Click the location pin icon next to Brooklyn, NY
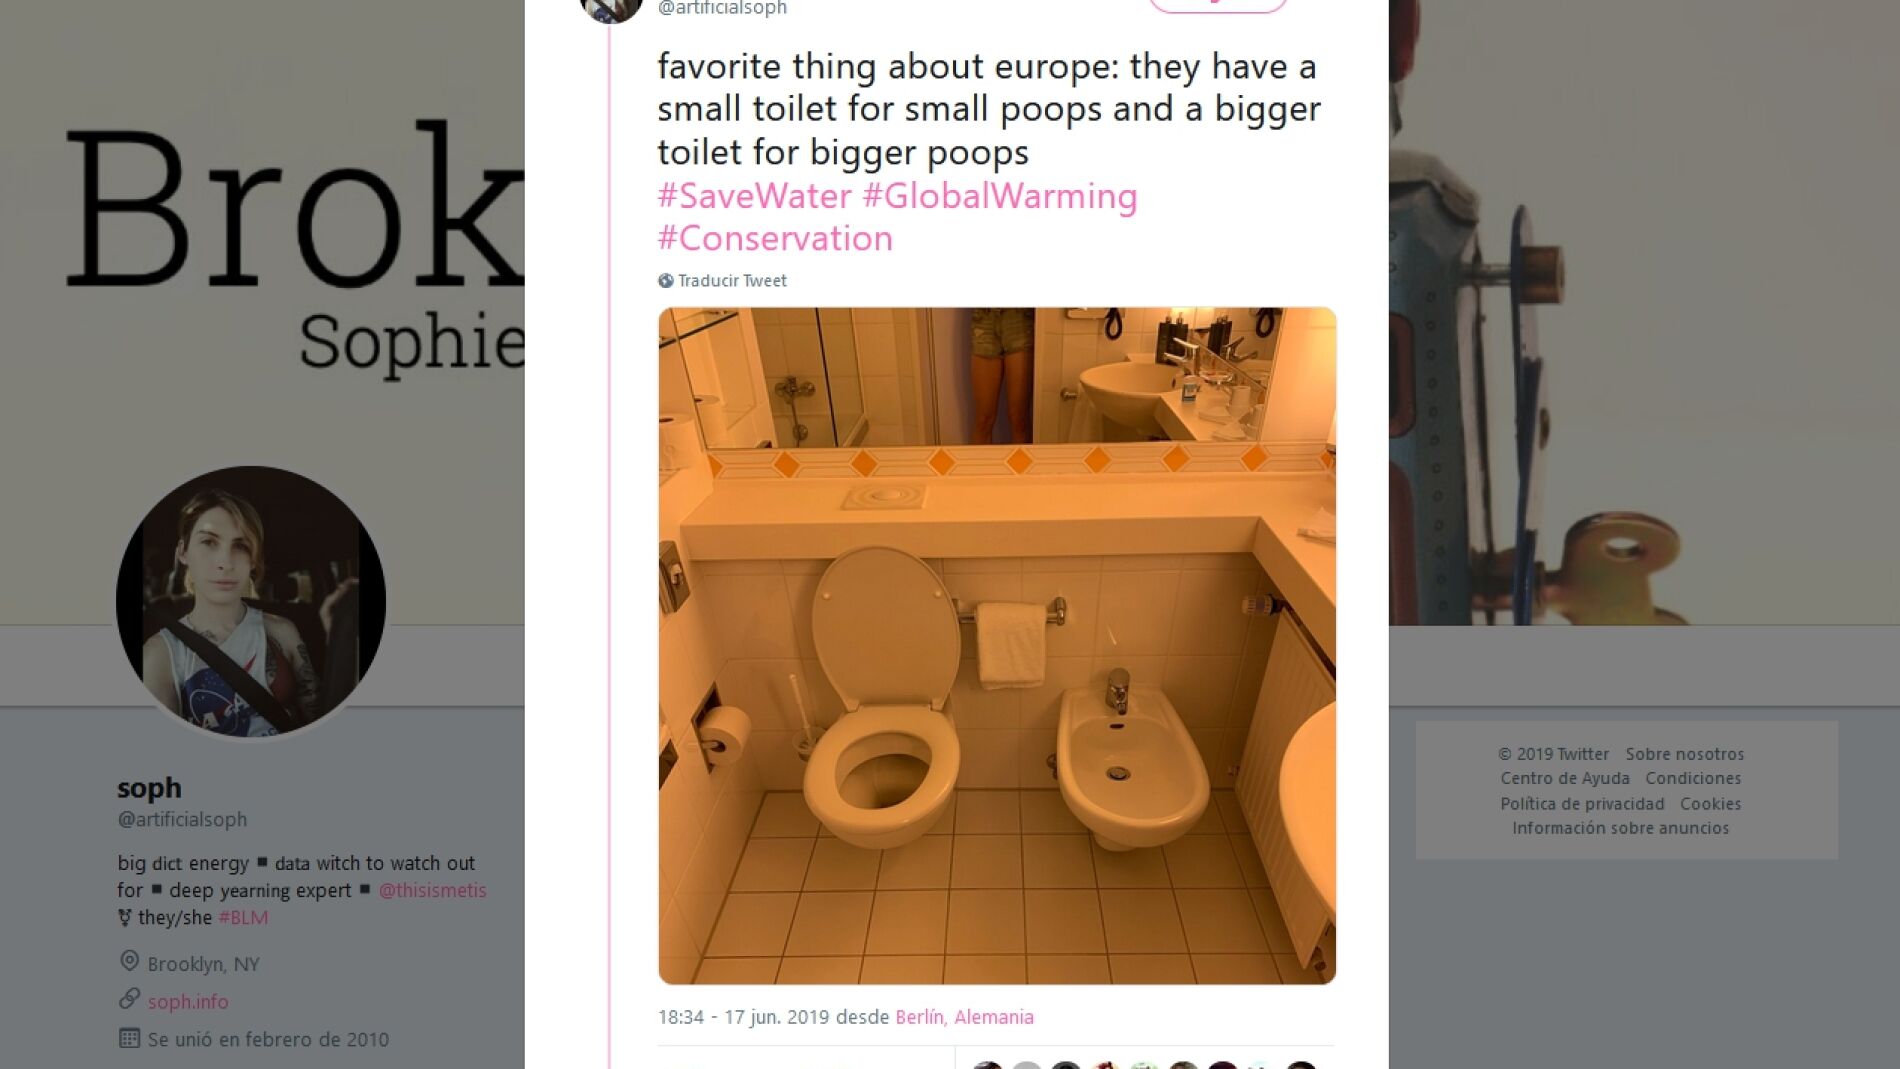Image resolution: width=1900 pixels, height=1069 pixels. (129, 962)
